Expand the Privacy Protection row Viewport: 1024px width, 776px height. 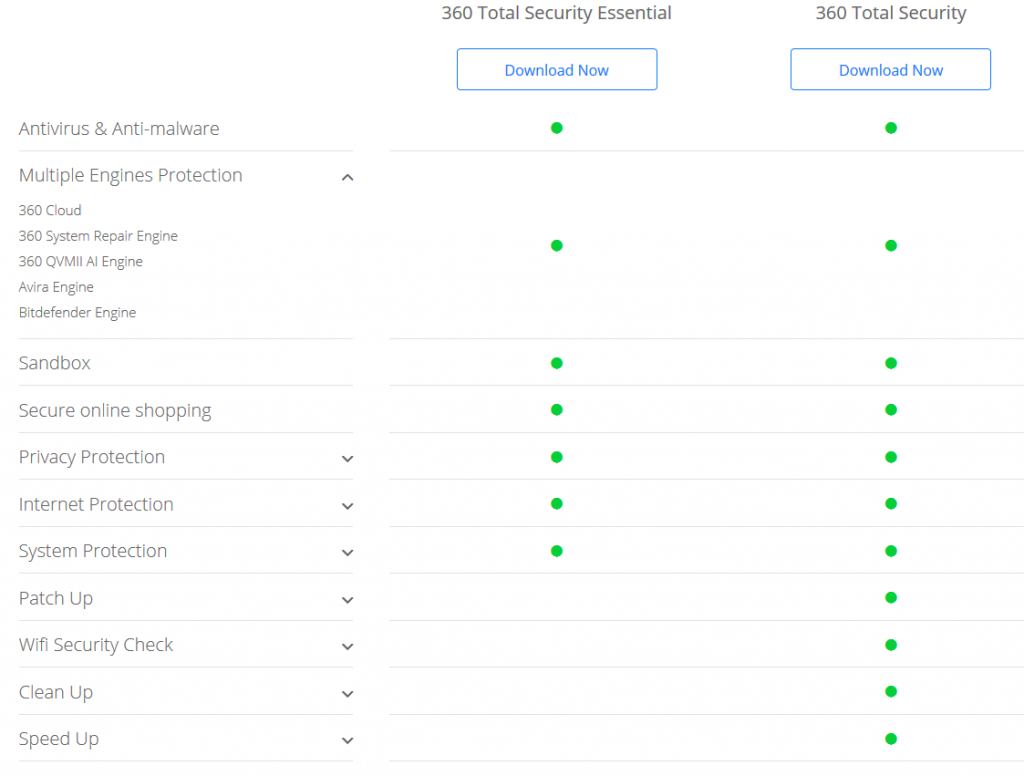coord(347,459)
